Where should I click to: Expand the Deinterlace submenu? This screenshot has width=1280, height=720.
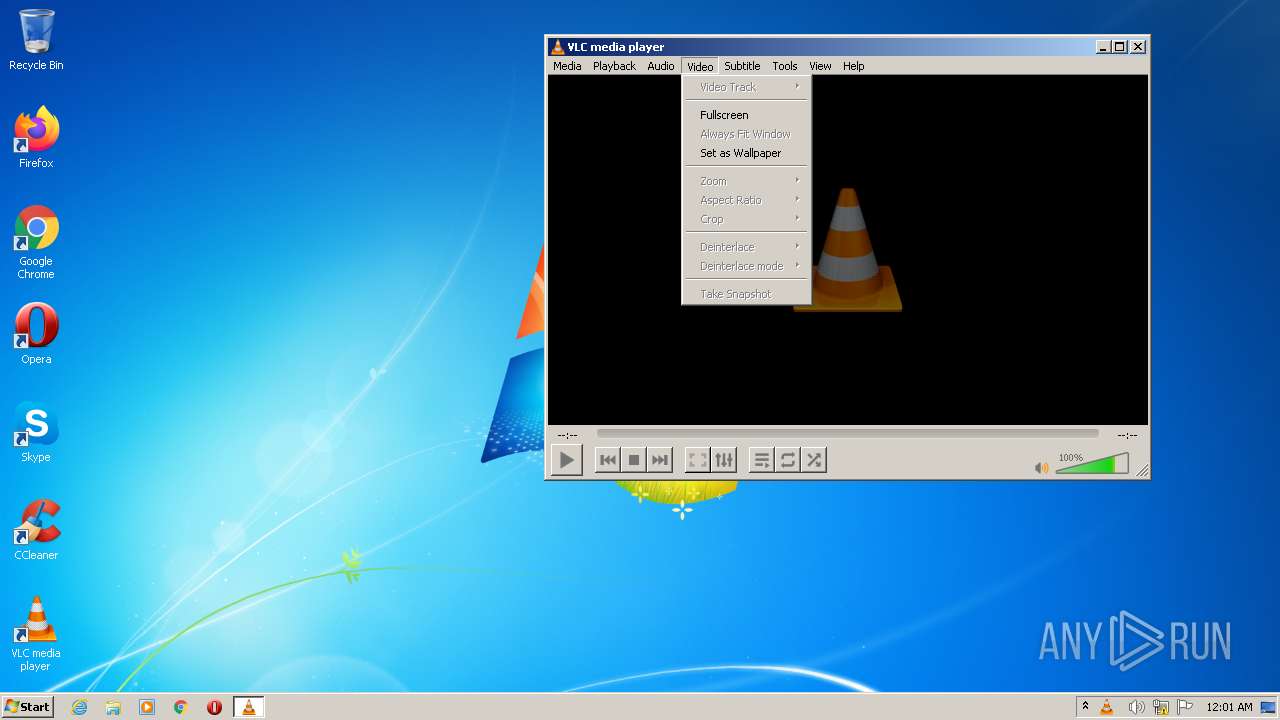tap(746, 247)
